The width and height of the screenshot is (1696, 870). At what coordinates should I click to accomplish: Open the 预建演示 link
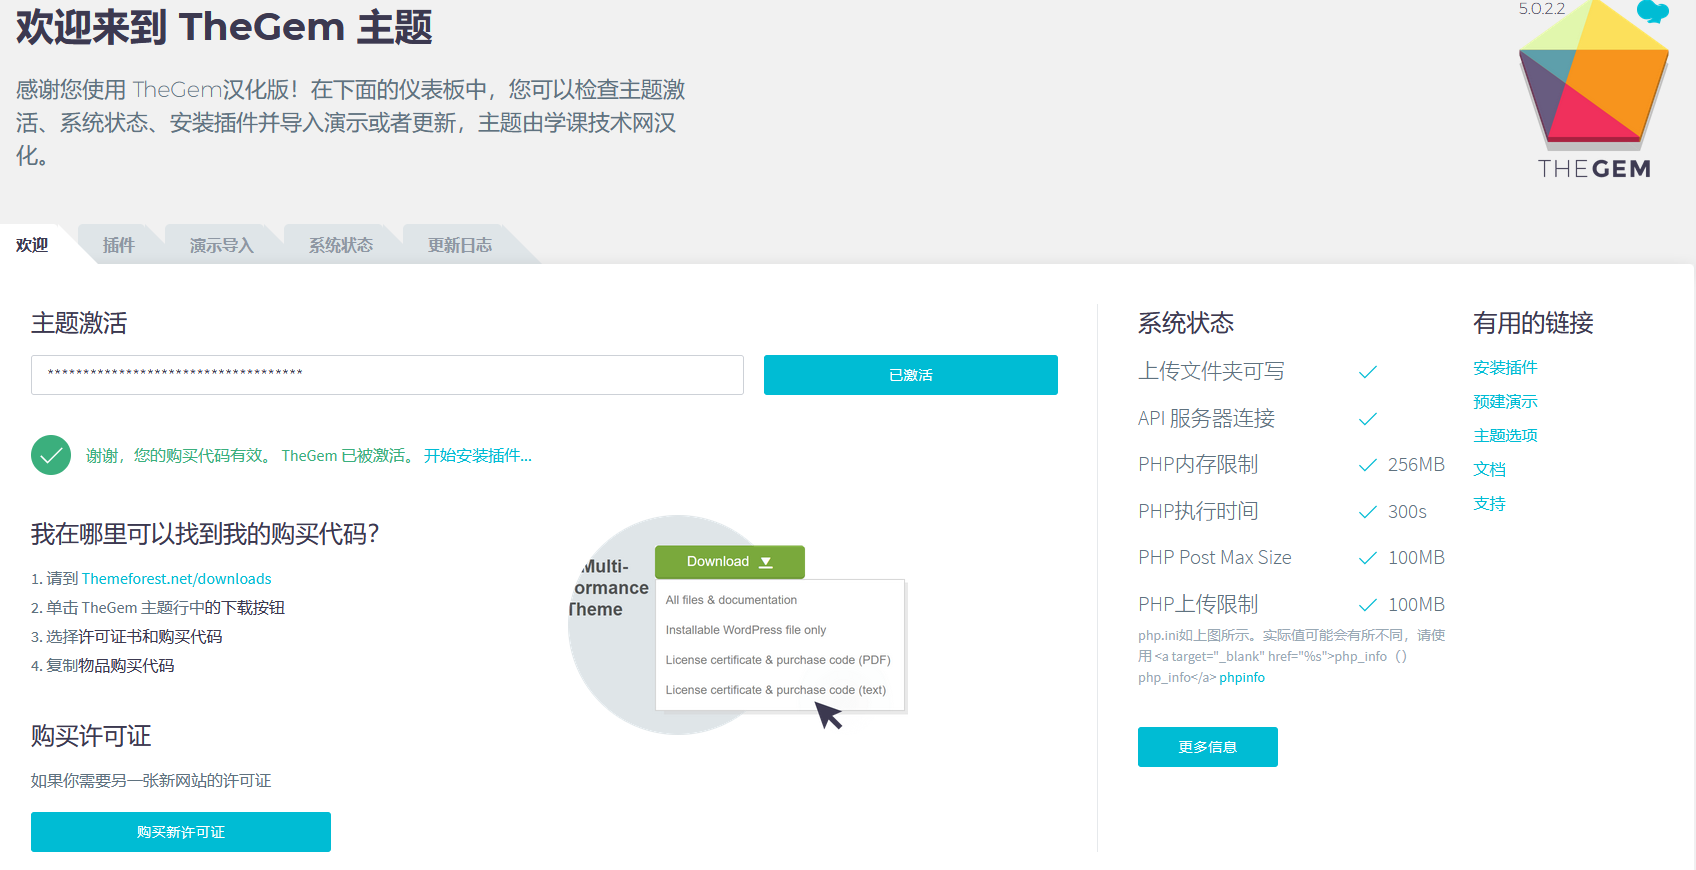point(1505,402)
